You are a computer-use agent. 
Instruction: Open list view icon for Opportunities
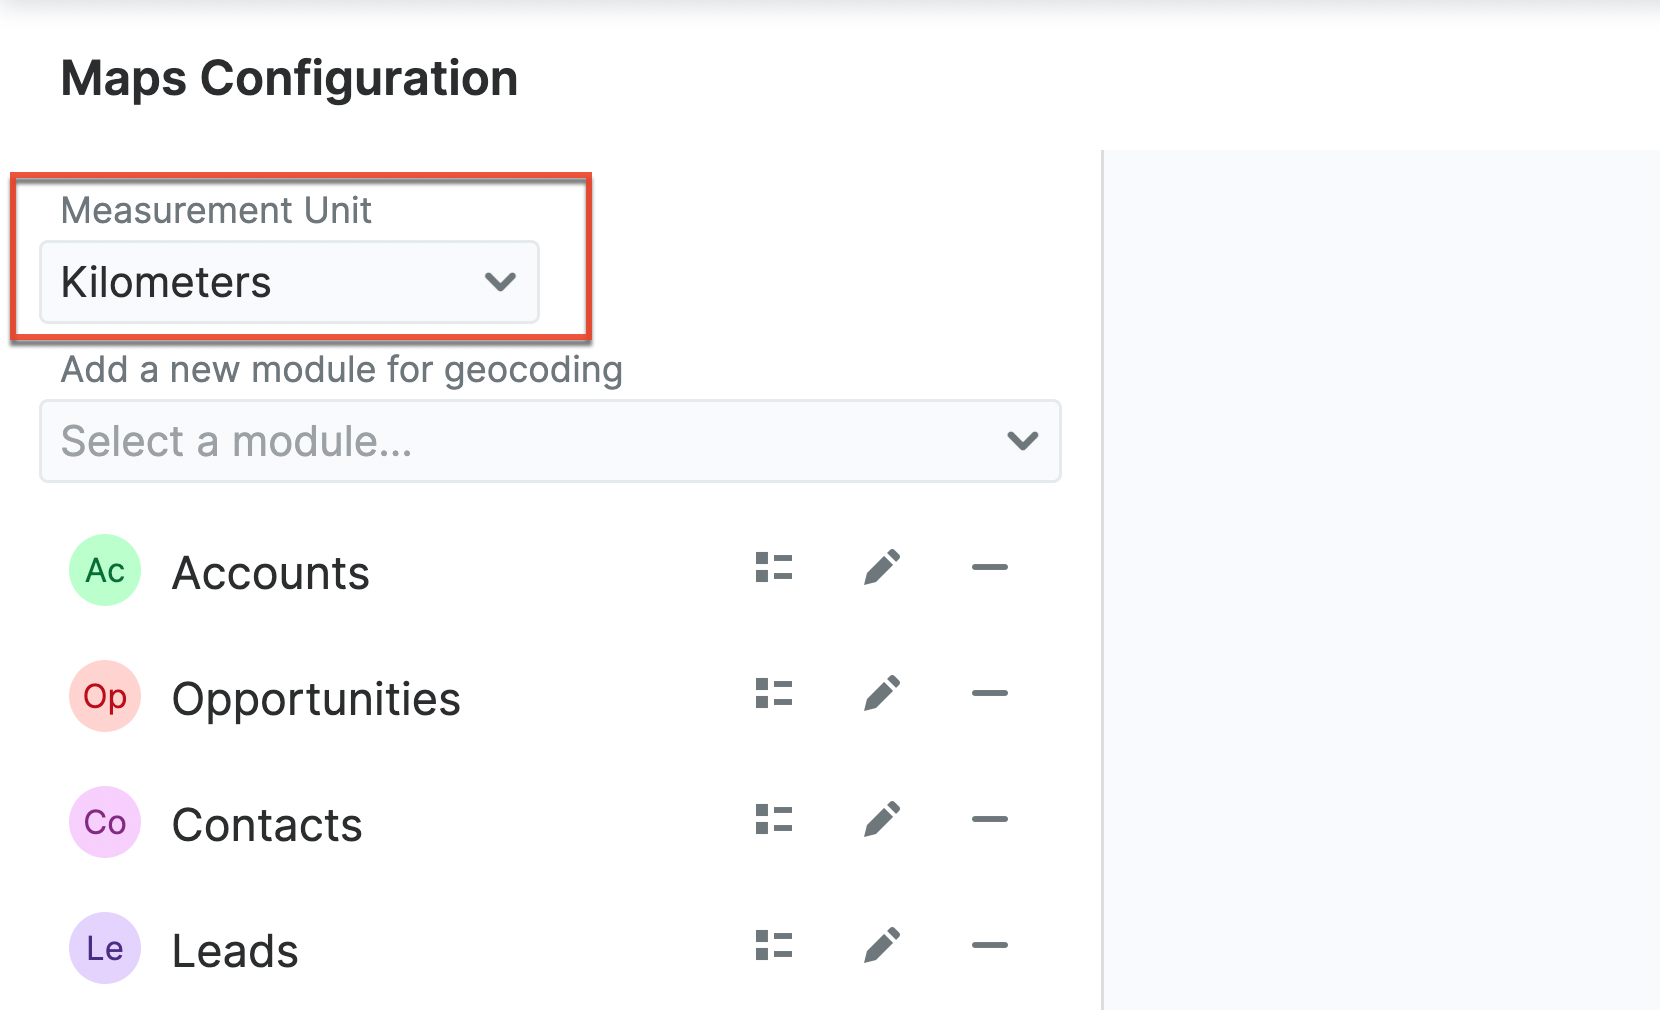click(774, 694)
